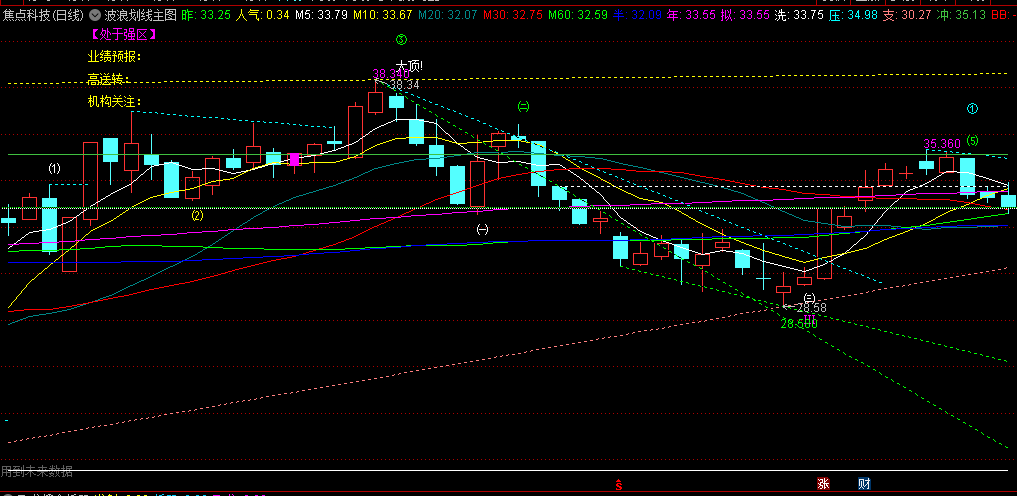Click the 大顶! top signal label

tap(409, 65)
